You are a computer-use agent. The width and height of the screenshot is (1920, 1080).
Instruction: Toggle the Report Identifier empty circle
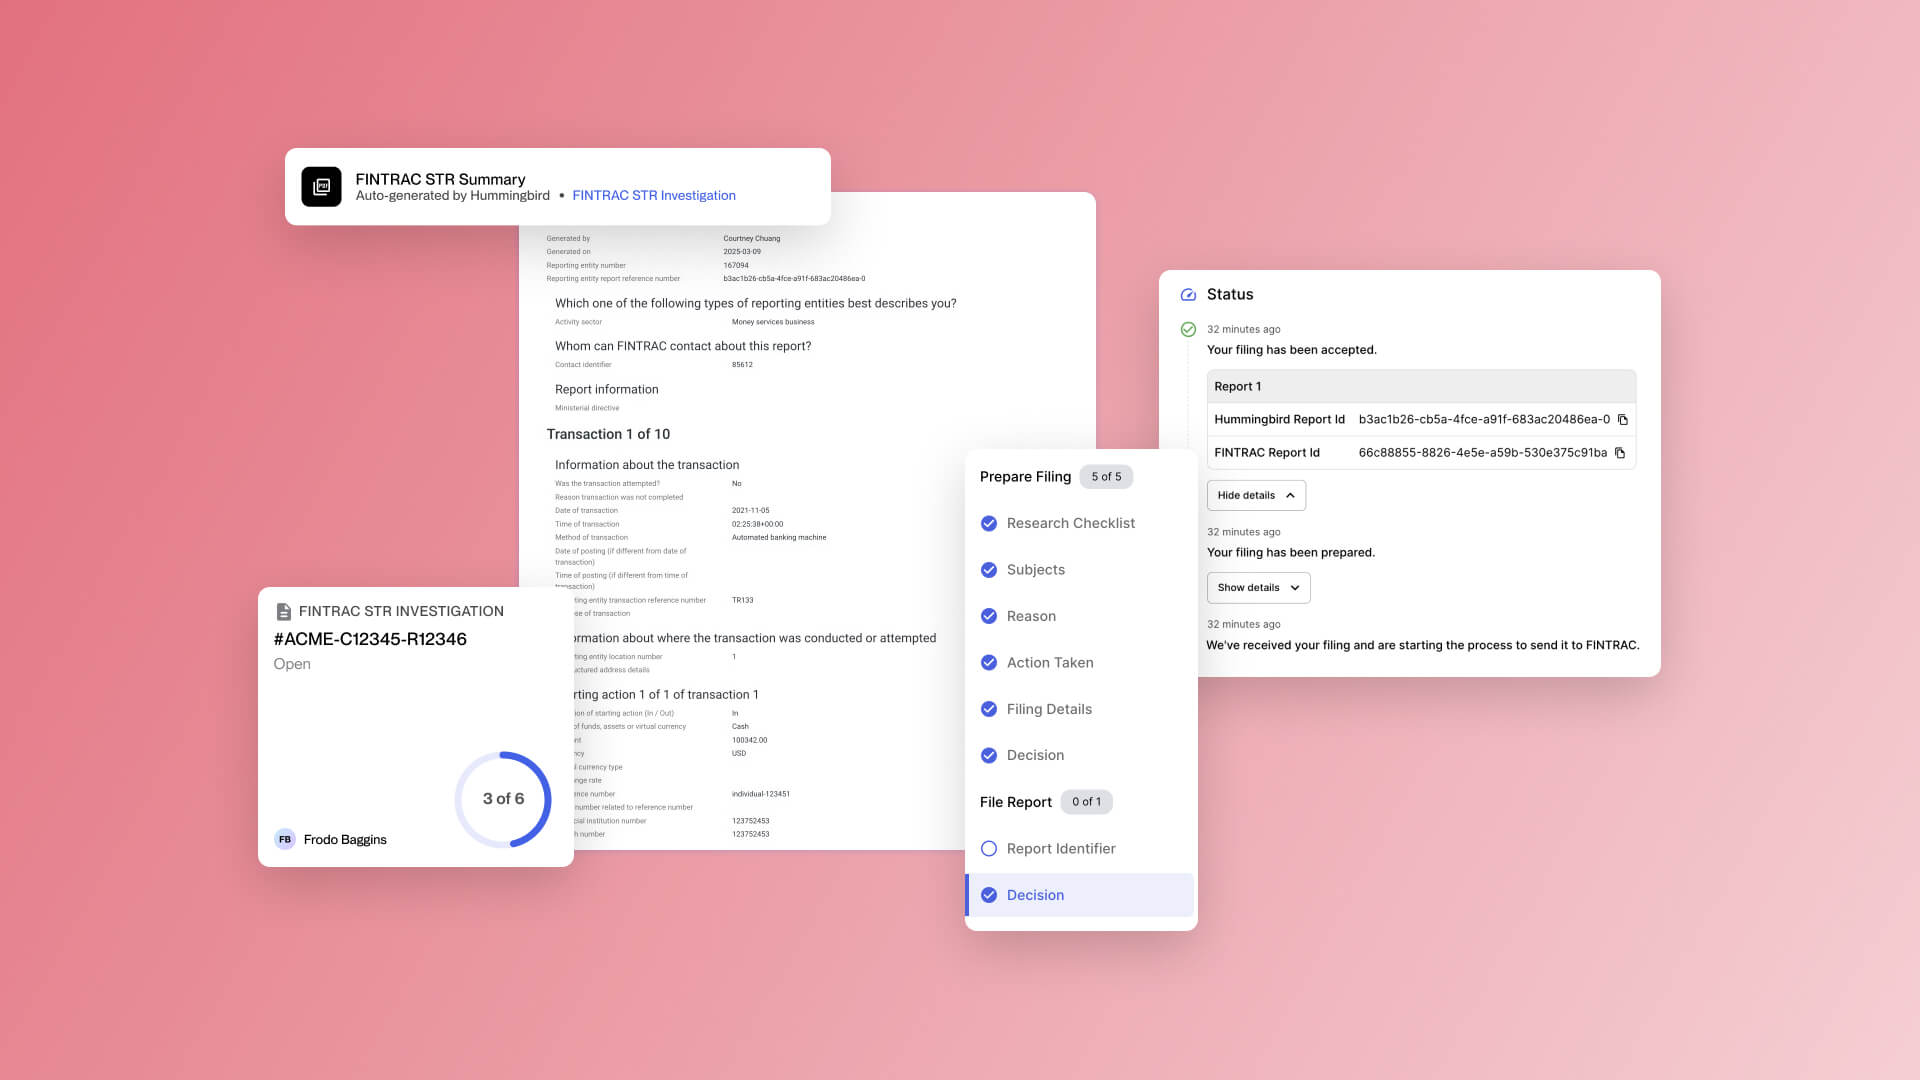[989, 849]
